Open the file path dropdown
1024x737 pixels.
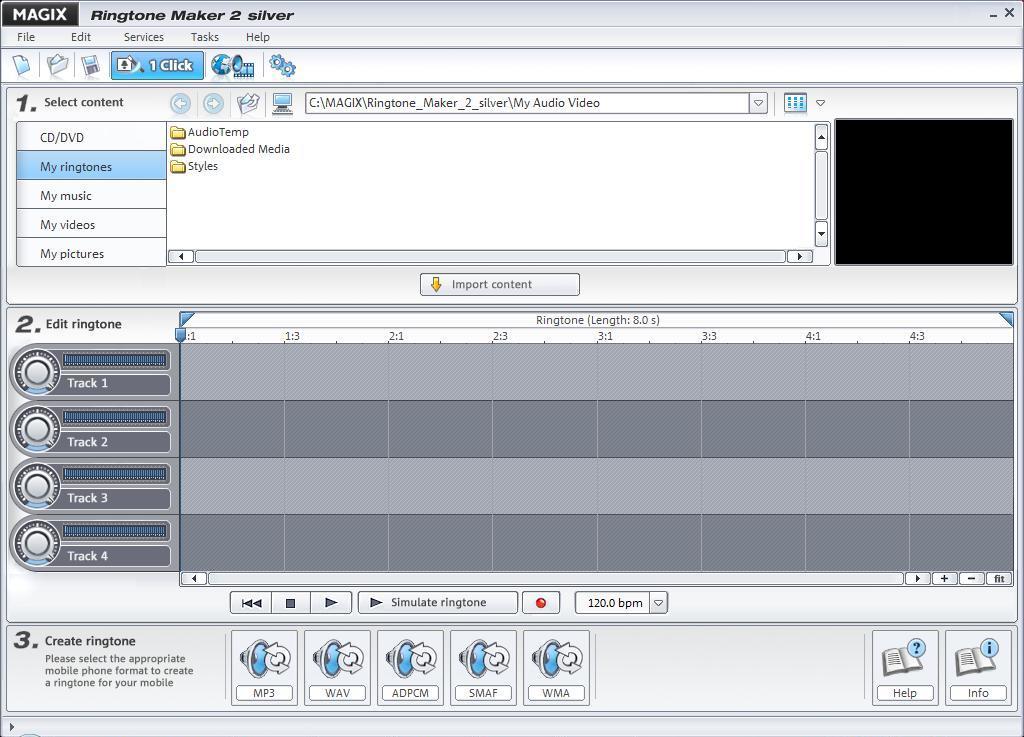[758, 102]
